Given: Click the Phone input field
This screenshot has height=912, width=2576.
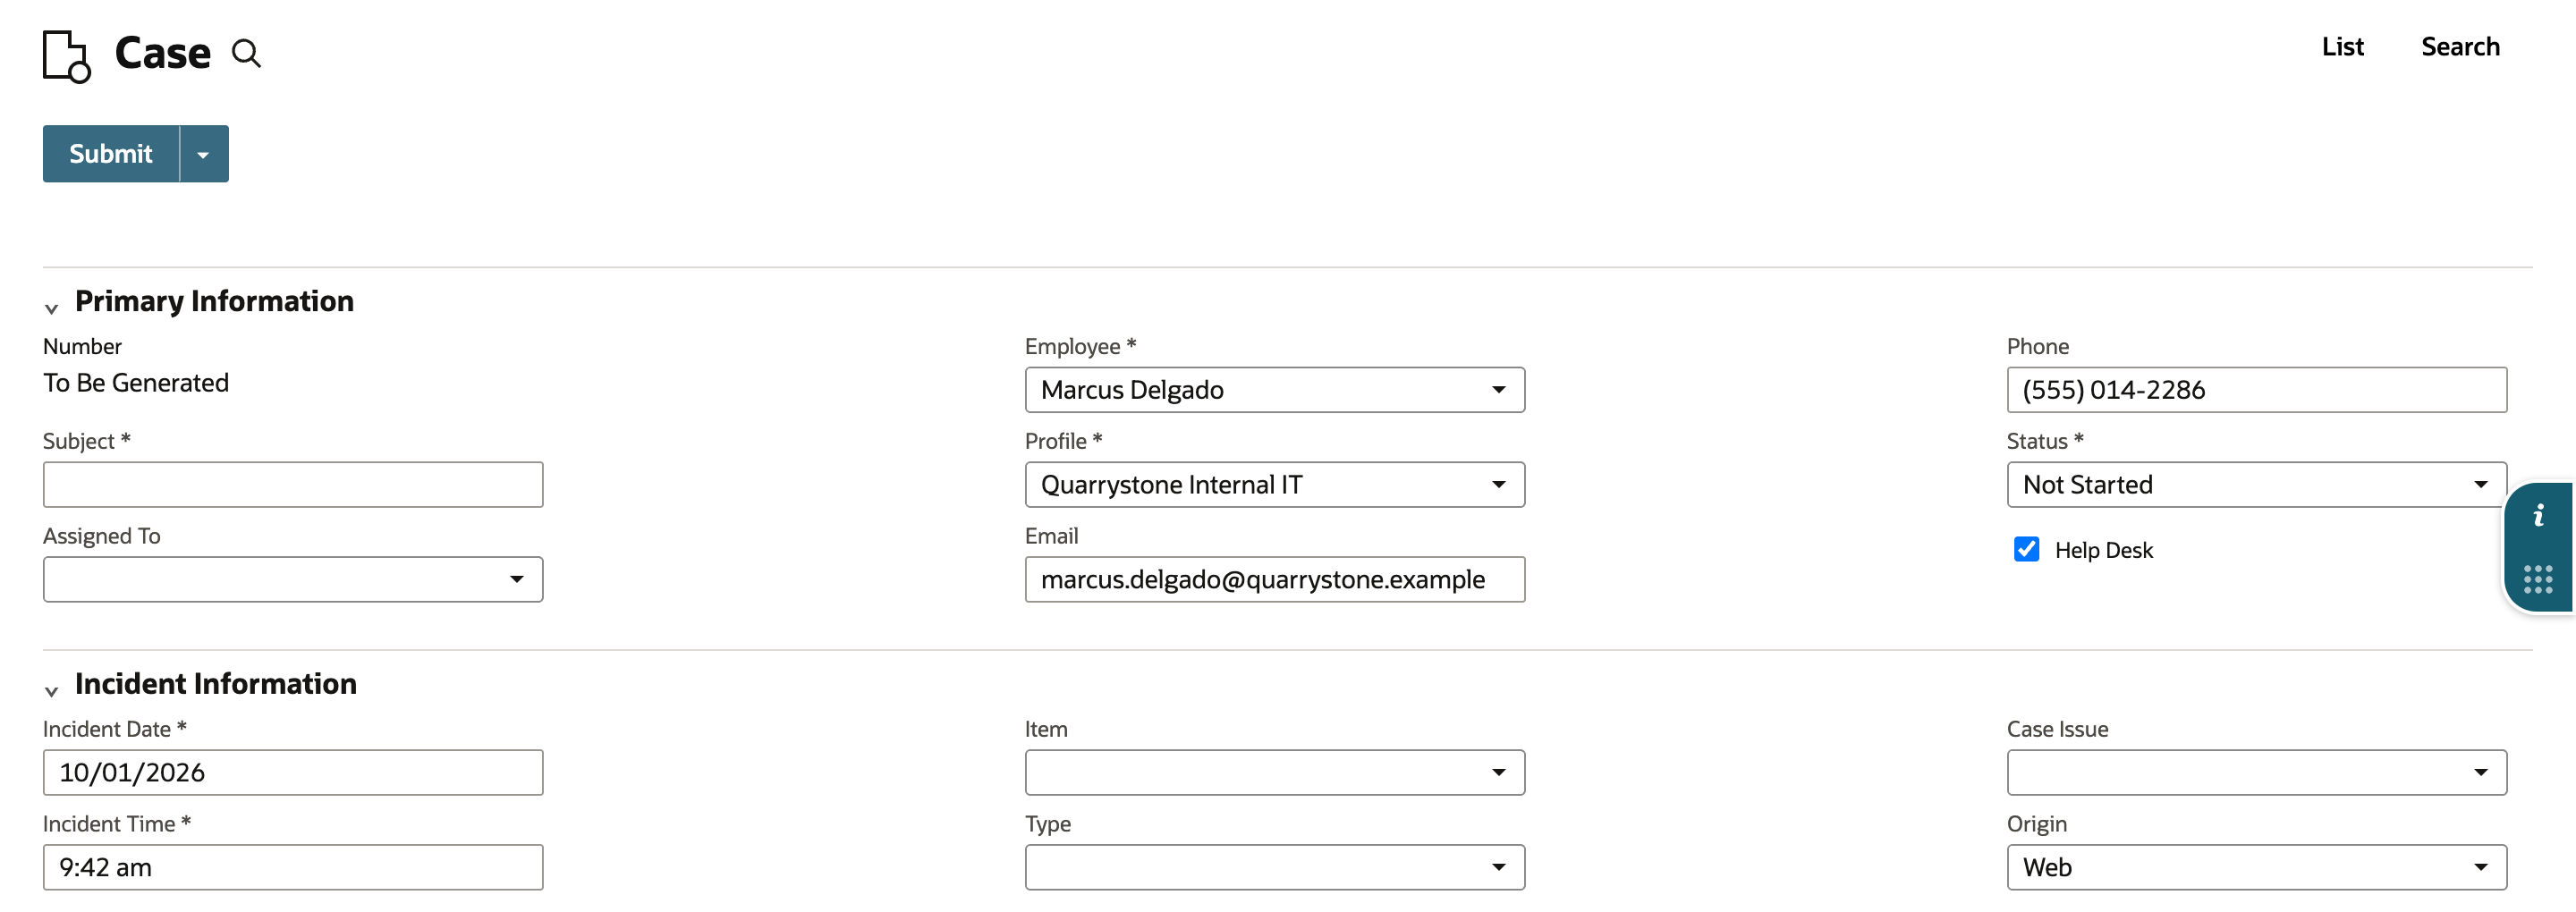Looking at the screenshot, I should tap(2256, 390).
